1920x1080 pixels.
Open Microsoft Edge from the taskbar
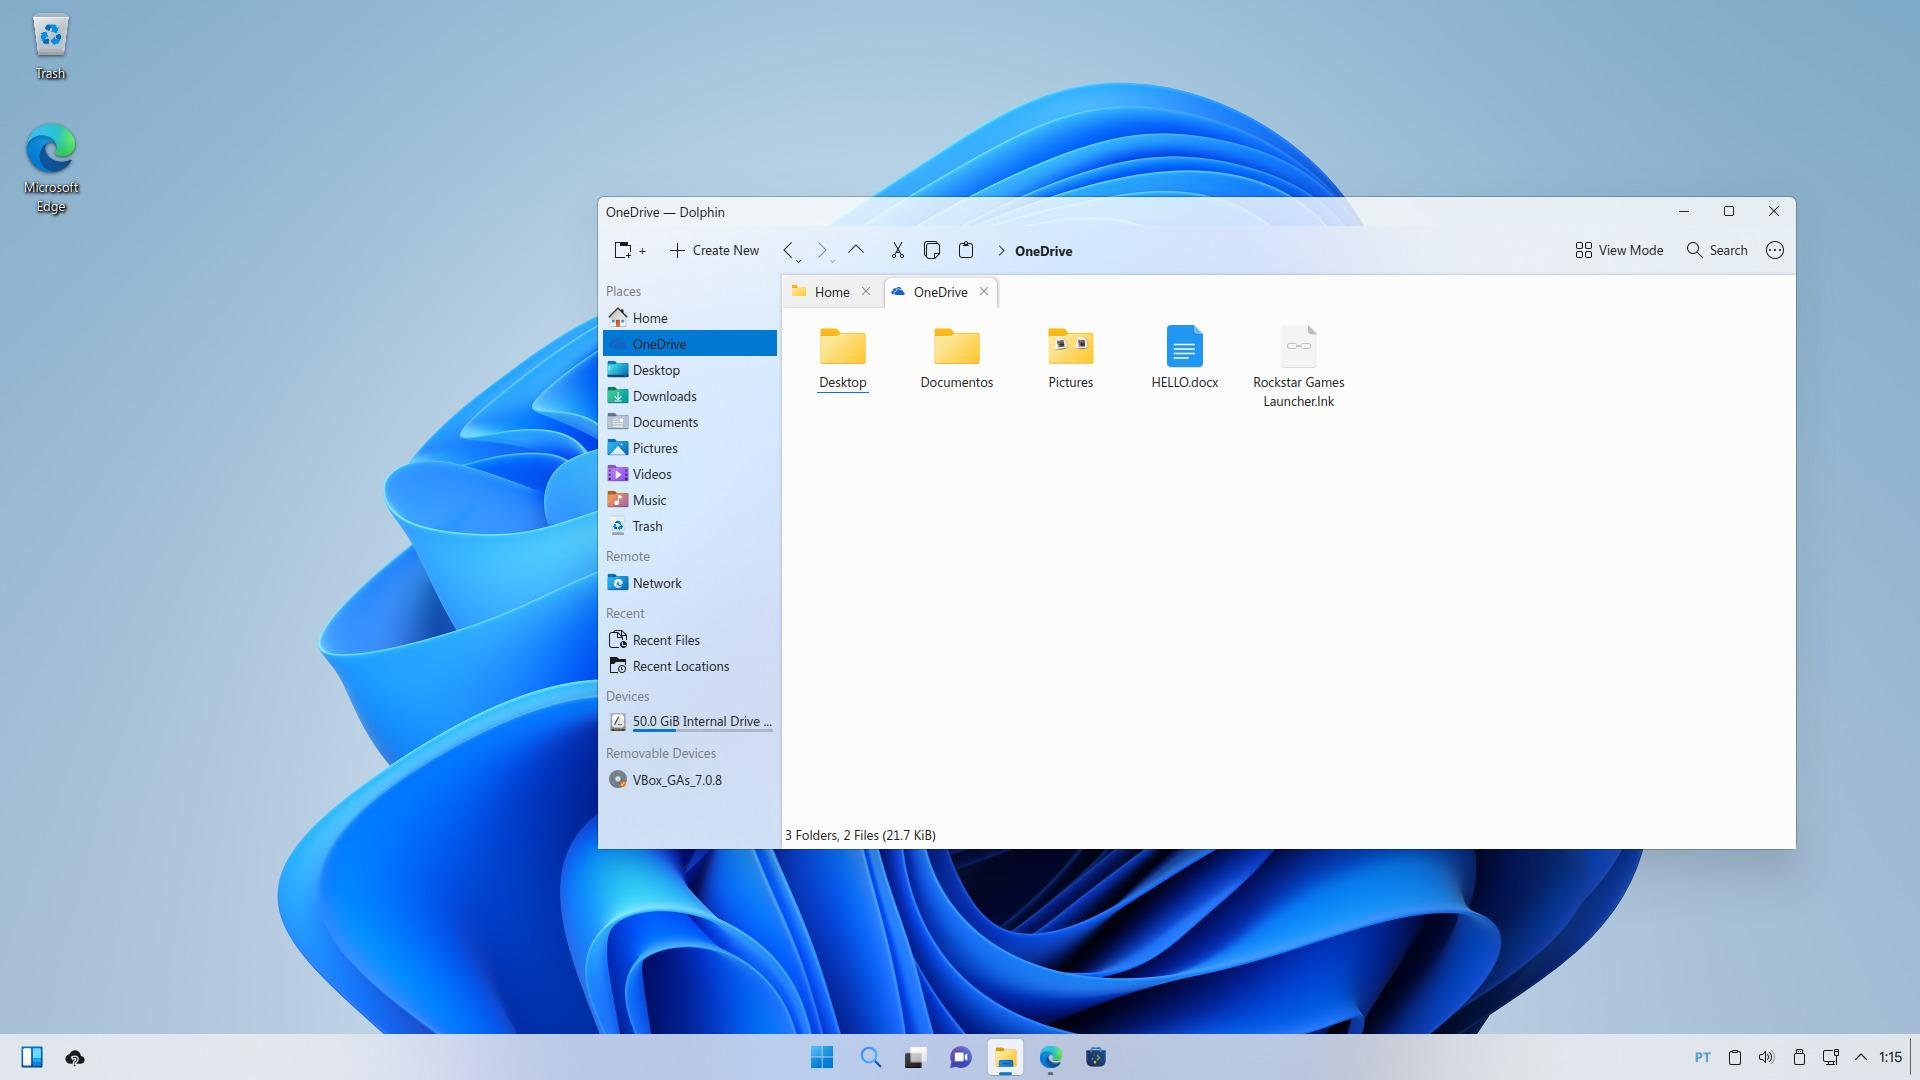point(1050,1057)
